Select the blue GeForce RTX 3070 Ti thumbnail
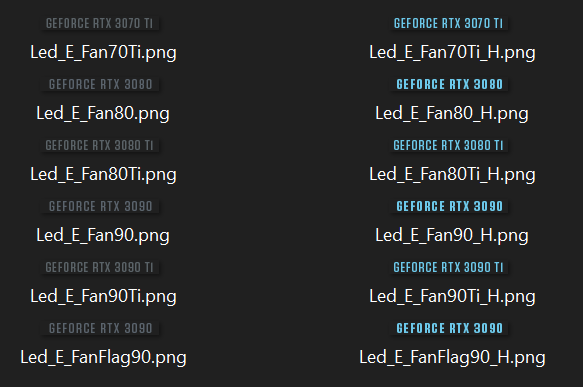This screenshot has height=387, width=583. click(x=448, y=23)
